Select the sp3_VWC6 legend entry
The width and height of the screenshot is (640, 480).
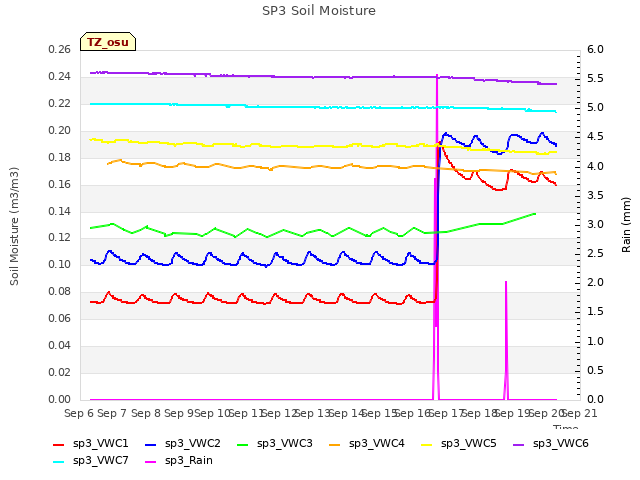tap(551, 444)
